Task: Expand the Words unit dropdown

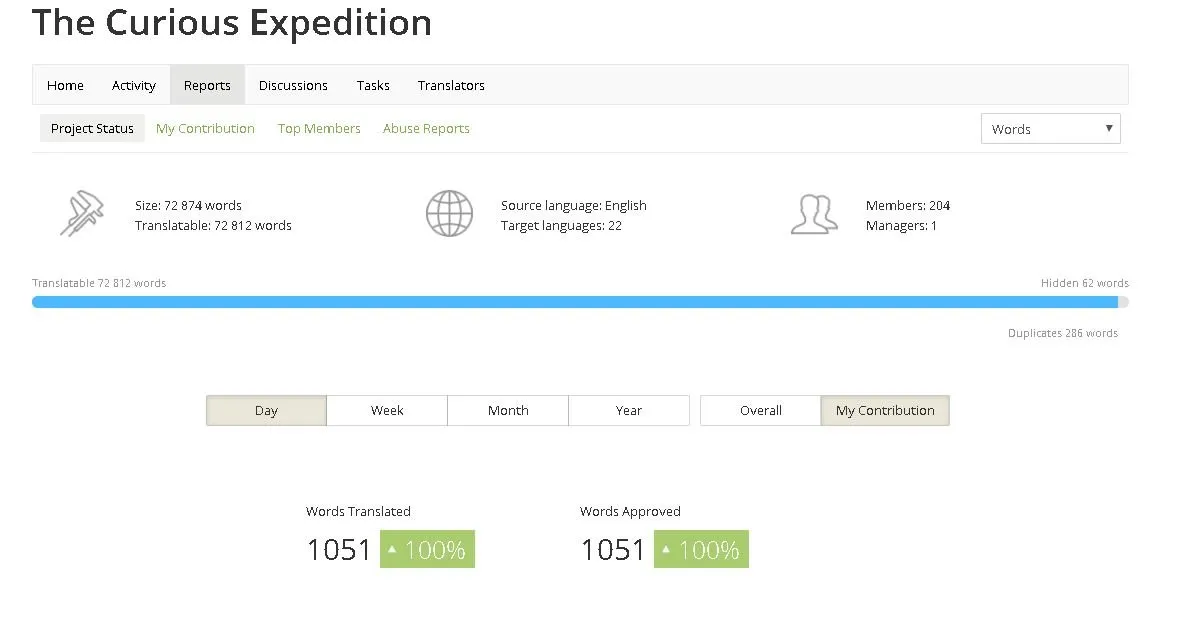Action: click(x=1050, y=129)
